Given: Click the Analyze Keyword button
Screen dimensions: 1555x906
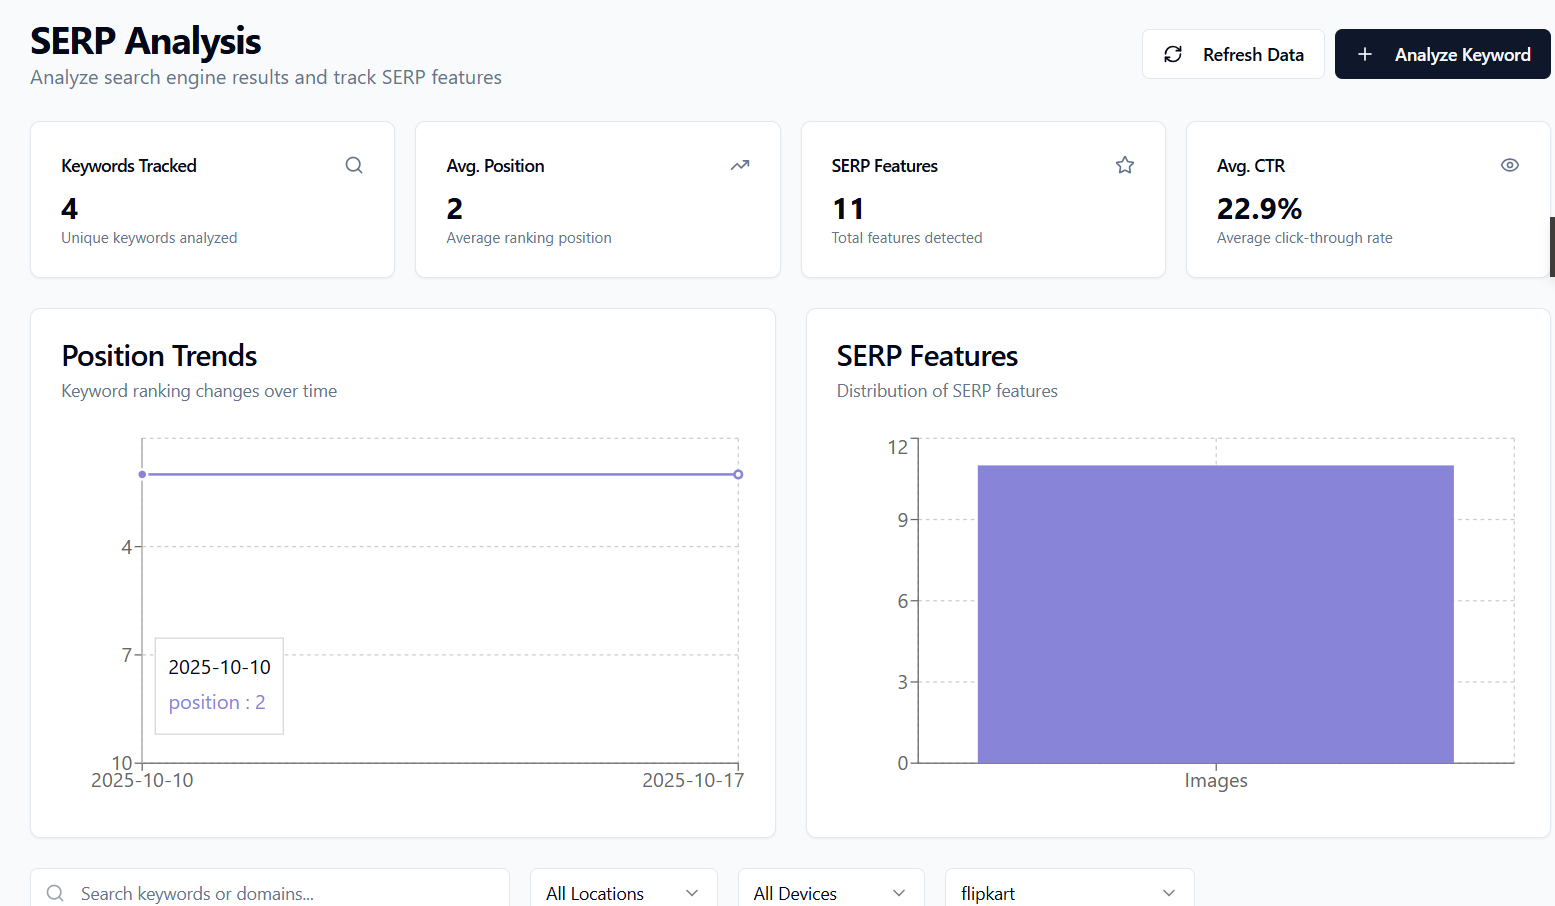Looking at the screenshot, I should [x=1442, y=54].
